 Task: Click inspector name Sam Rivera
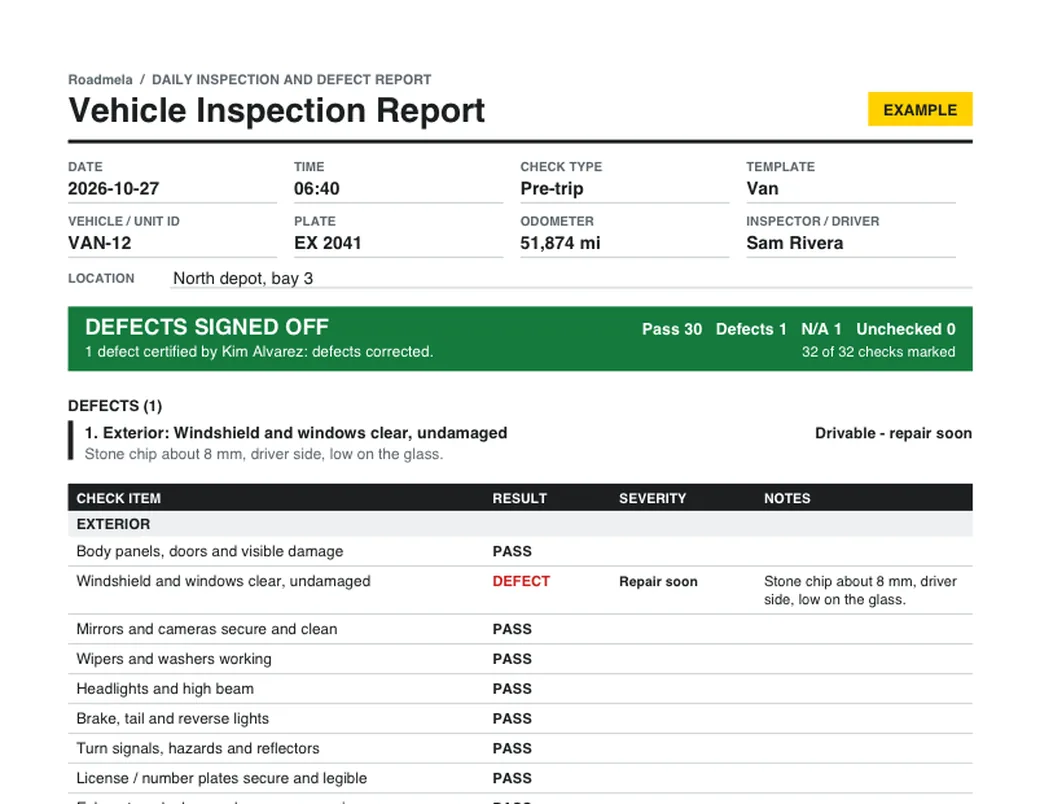click(795, 243)
